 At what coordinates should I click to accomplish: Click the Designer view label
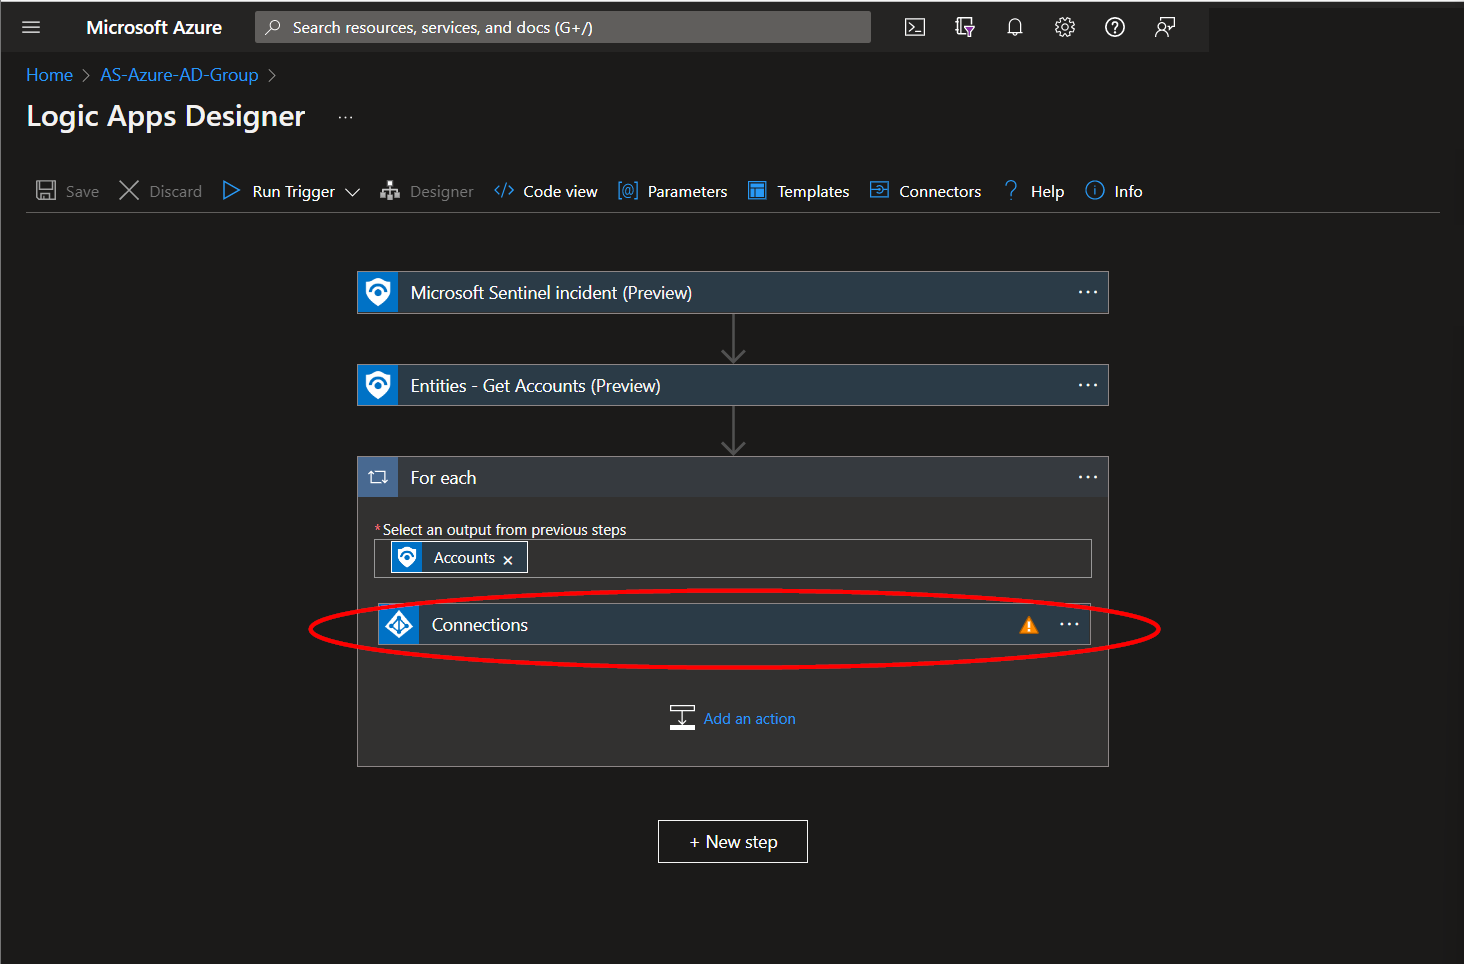(441, 191)
